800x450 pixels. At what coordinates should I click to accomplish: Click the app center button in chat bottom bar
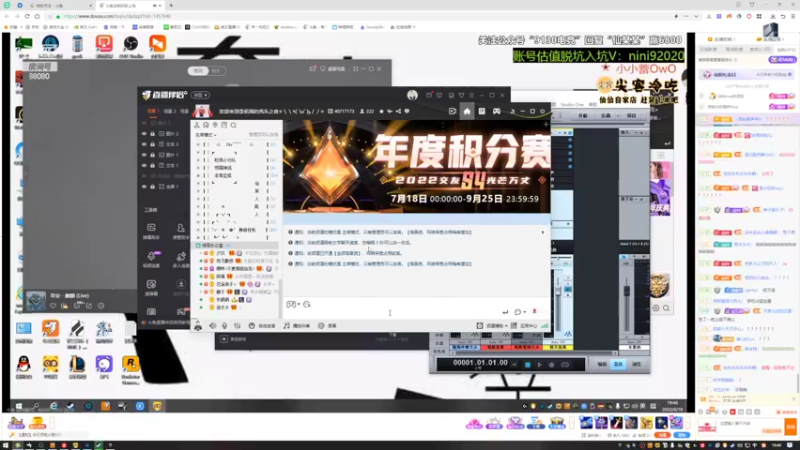coord(524,326)
